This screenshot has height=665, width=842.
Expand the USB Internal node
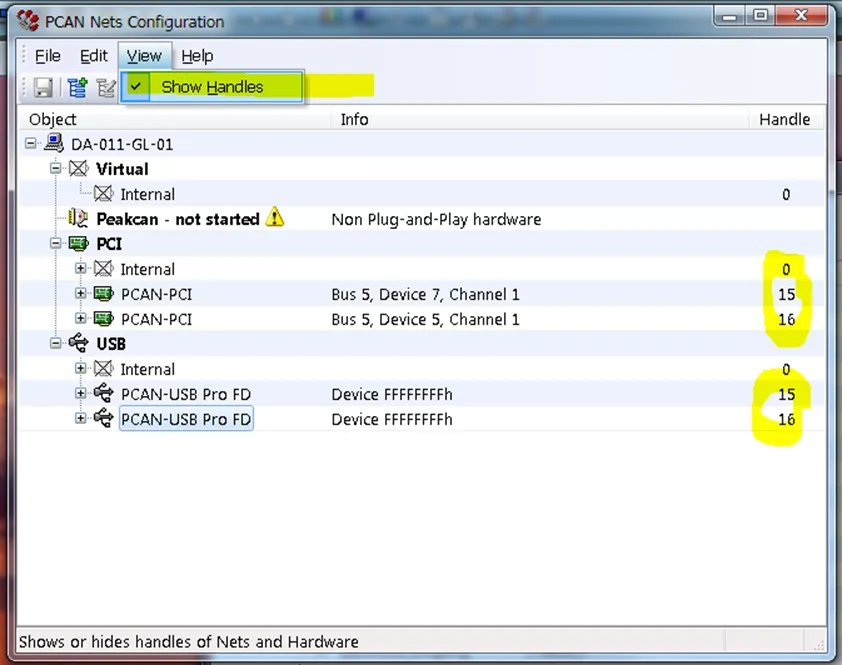point(81,368)
